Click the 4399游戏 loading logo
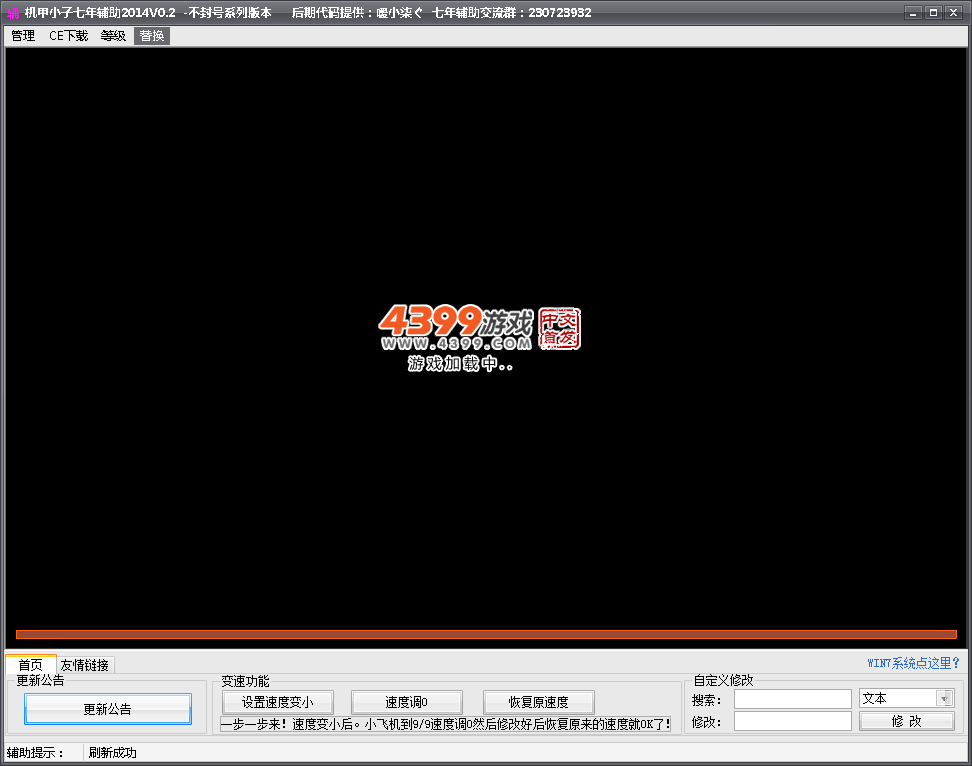The width and height of the screenshot is (972, 766). tap(479, 327)
